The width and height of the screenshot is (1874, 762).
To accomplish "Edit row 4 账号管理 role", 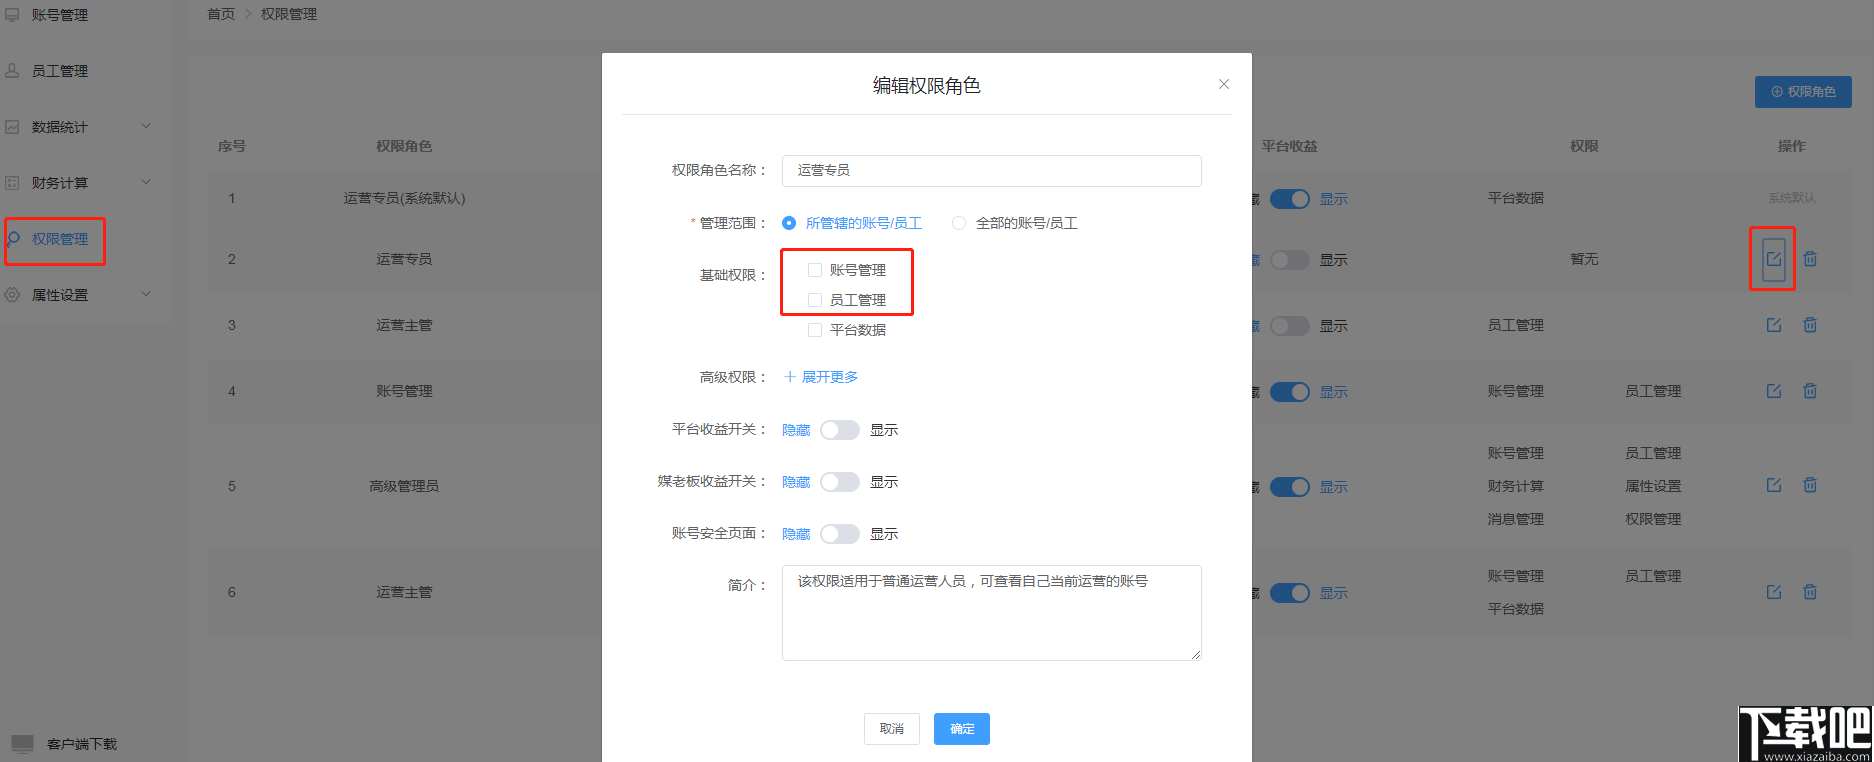I will [1773, 391].
